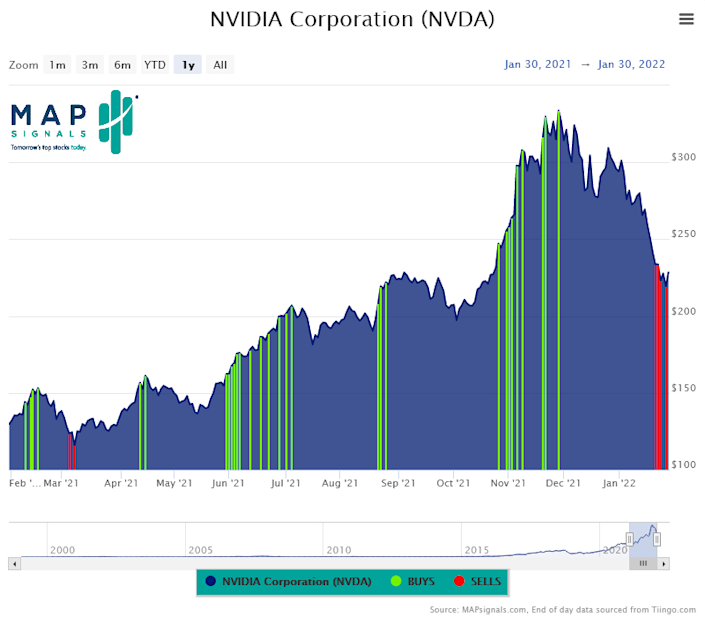Image resolution: width=705 pixels, height=617 pixels.
Task: Click the navigator left range handle
Action: tap(629, 539)
